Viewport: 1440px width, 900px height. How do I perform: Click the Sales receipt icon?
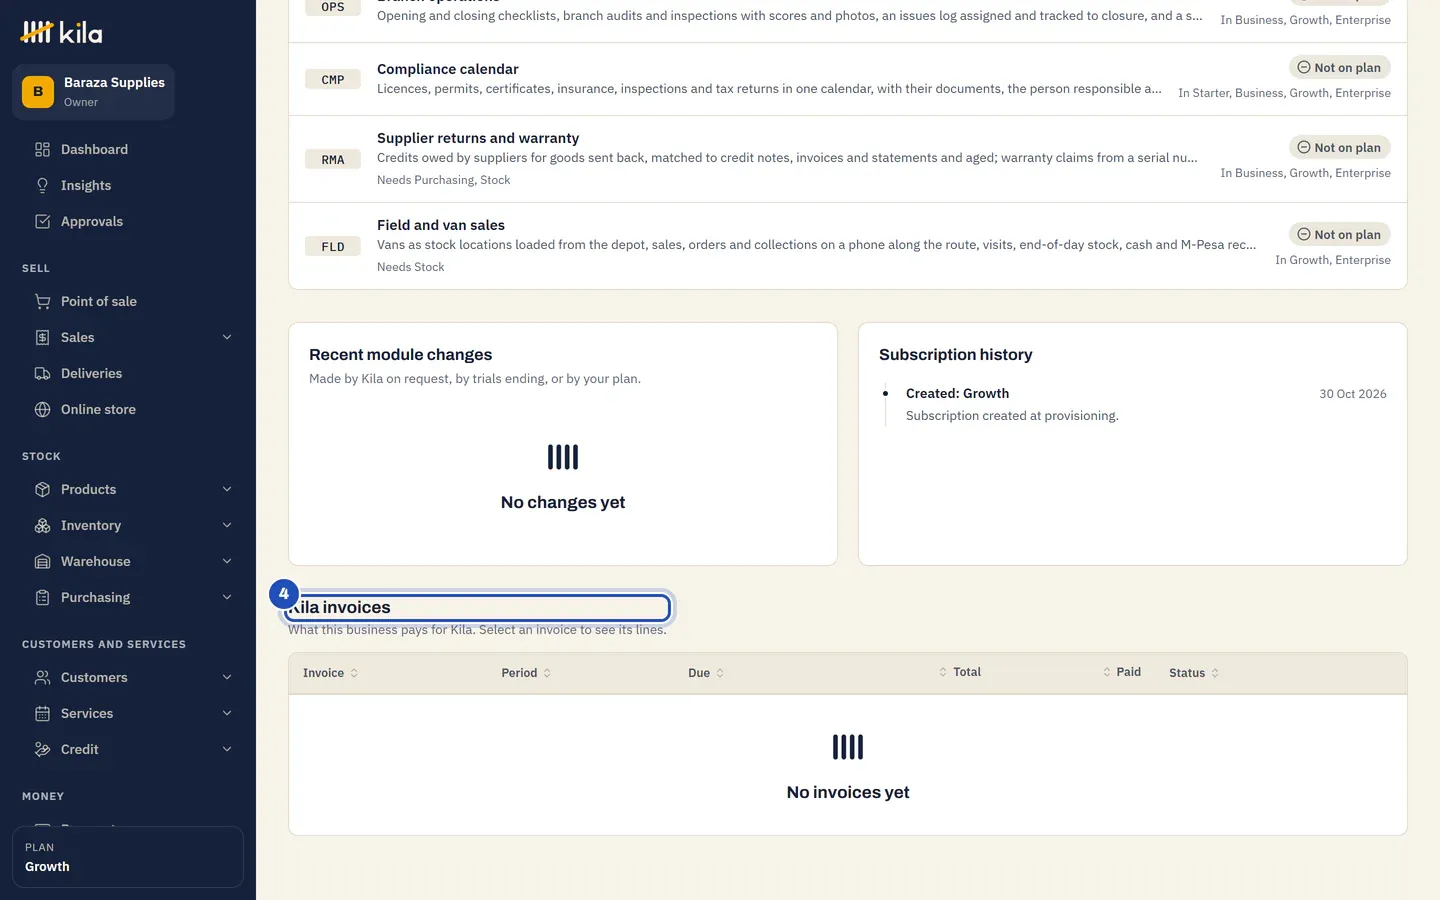[42, 337]
